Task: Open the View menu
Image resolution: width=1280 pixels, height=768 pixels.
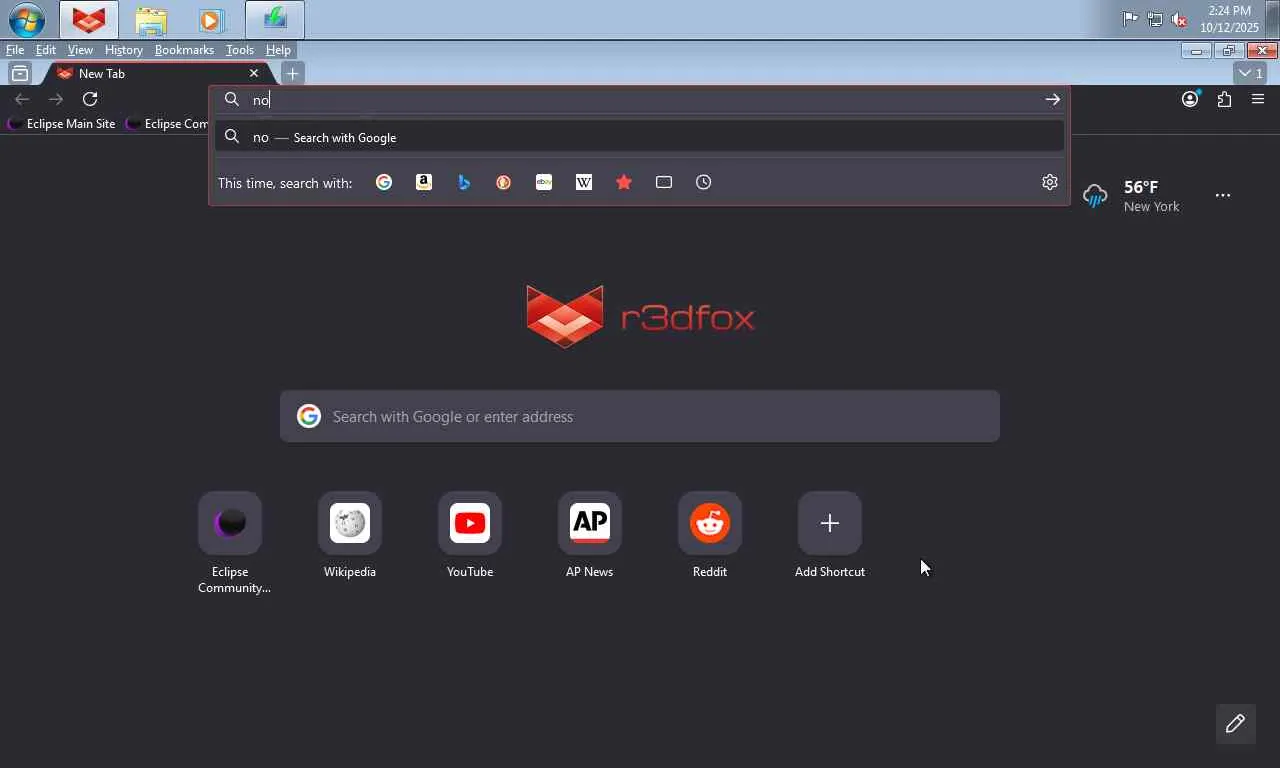Action: 80,50
